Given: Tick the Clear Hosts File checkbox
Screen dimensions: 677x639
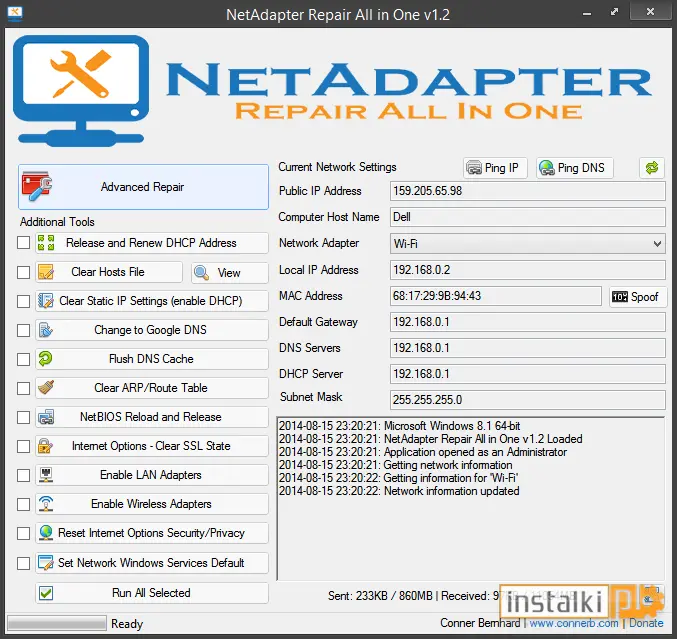Looking at the screenshot, I should point(23,272).
